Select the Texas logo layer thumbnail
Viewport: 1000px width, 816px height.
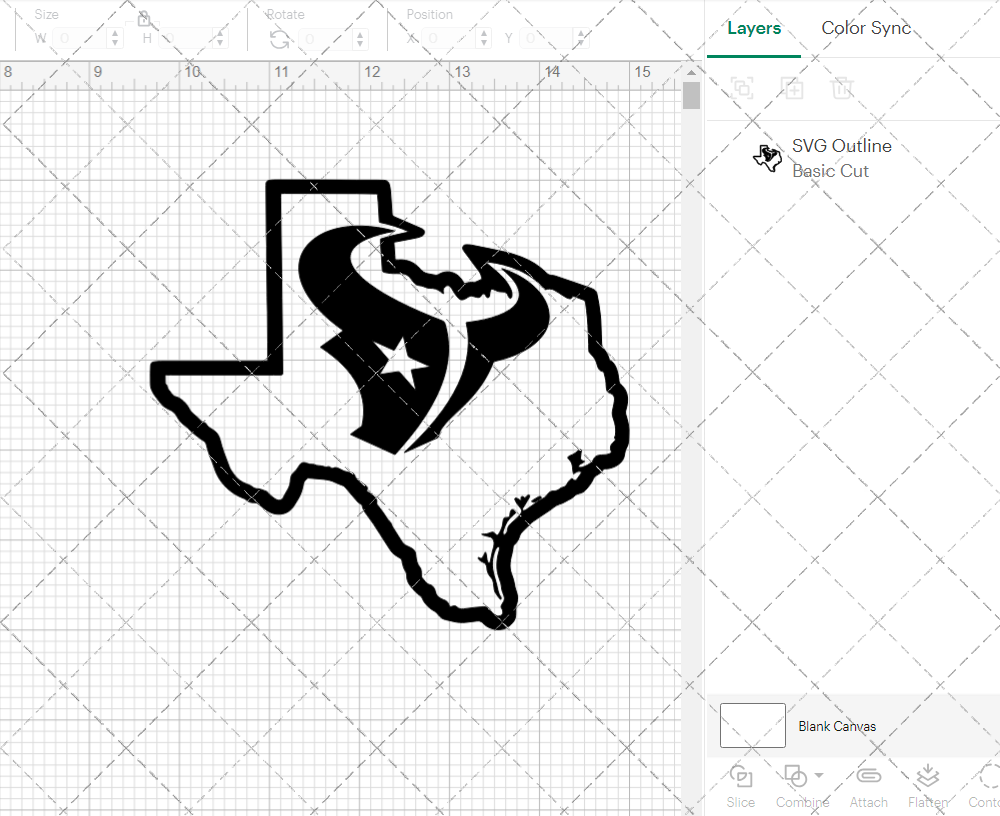(x=767, y=158)
